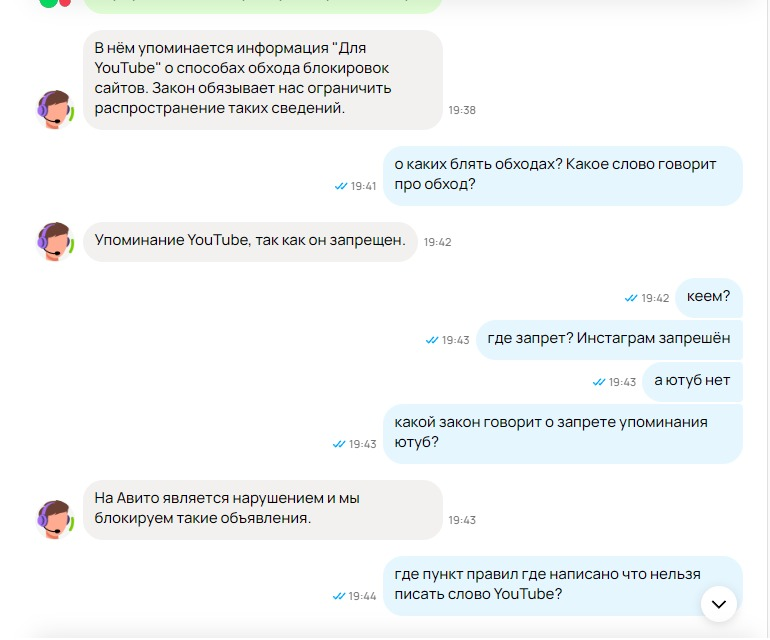The width and height of the screenshot is (770, 640).
Task: Click read checkmarks beside the "кеем?" message
Action: pyautogui.click(x=631, y=298)
